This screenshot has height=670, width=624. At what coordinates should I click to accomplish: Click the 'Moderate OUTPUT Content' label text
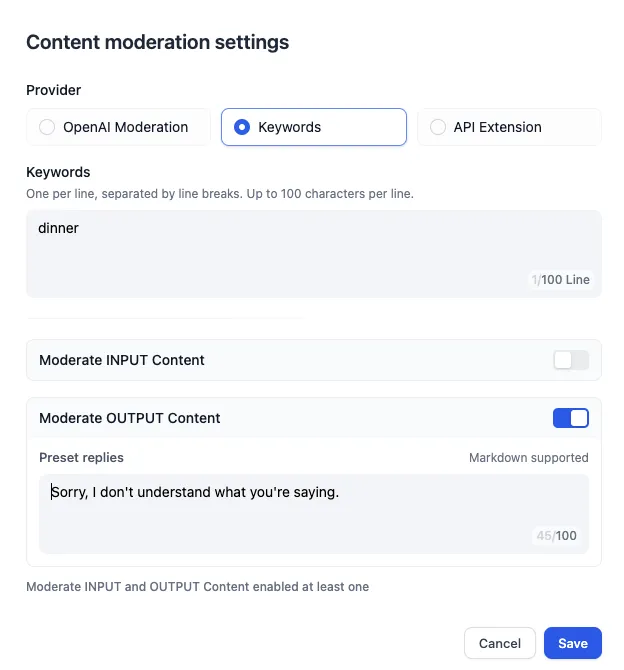pos(129,418)
